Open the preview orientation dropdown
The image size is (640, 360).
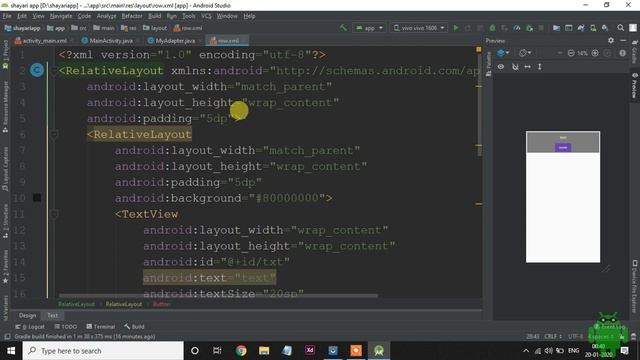[525, 53]
